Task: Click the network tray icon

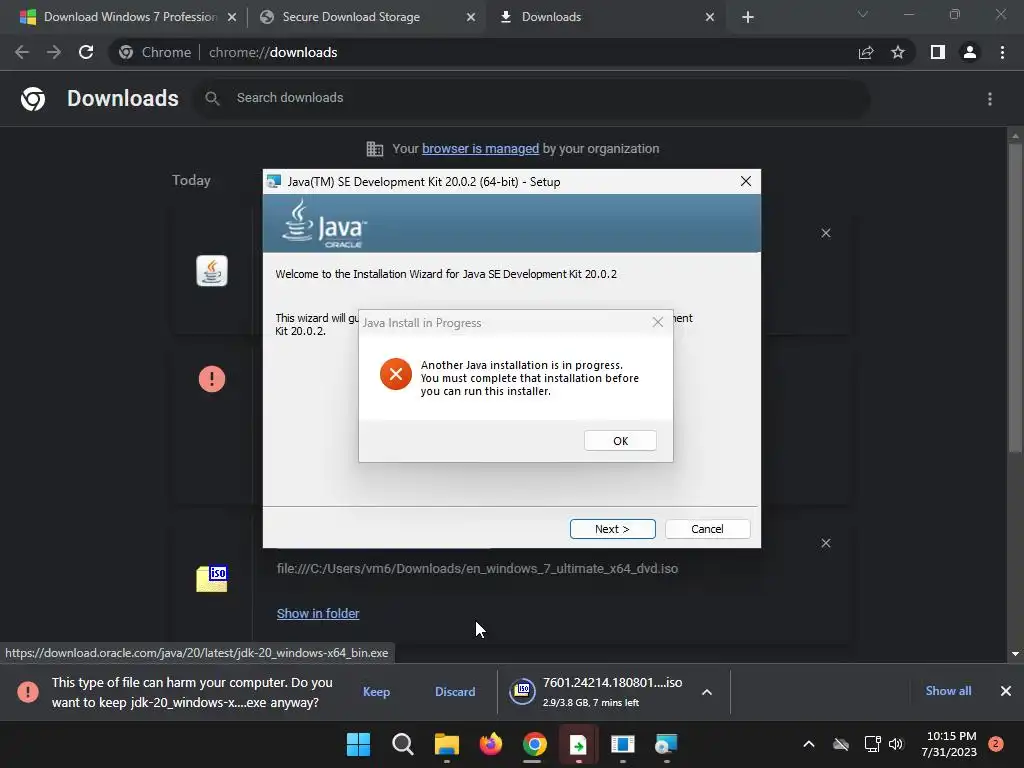Action: pyautogui.click(x=872, y=744)
